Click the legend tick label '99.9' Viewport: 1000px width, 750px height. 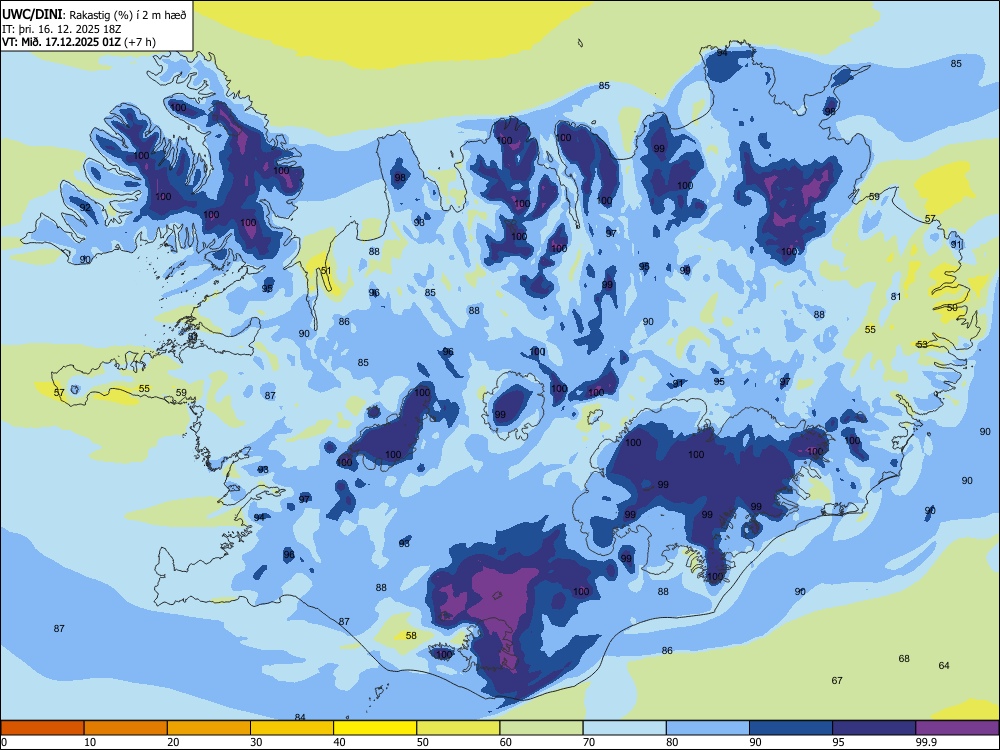click(x=925, y=742)
